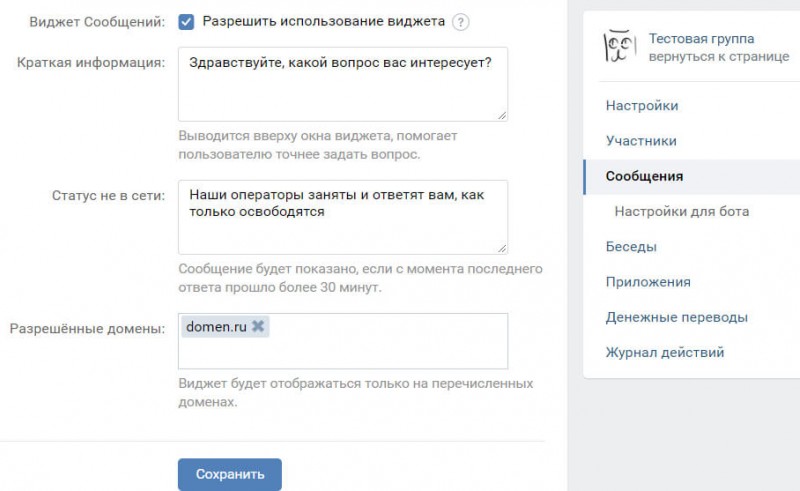Open the Участники sidebar section

click(641, 141)
